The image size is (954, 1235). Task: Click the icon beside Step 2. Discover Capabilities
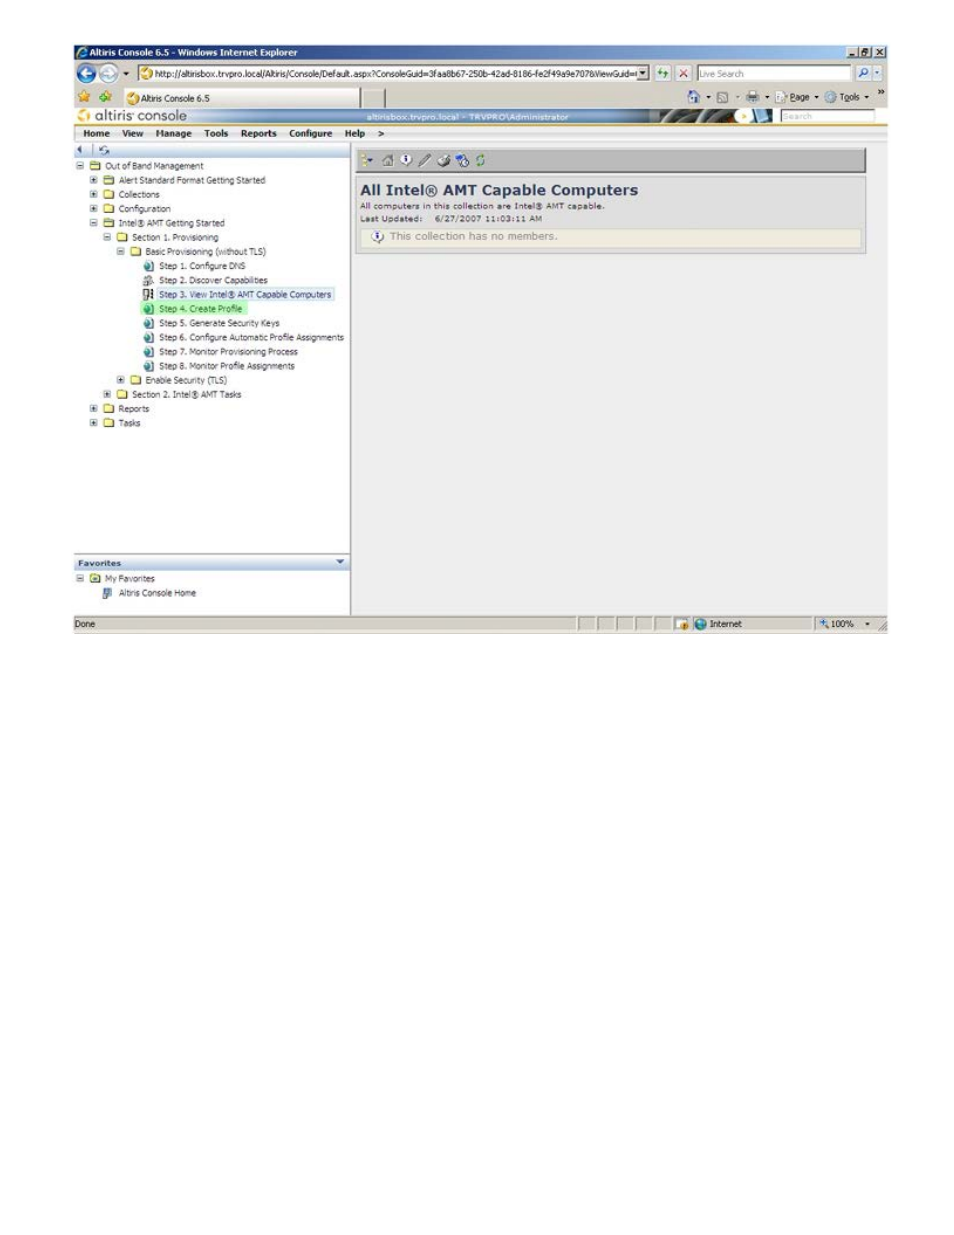148,280
